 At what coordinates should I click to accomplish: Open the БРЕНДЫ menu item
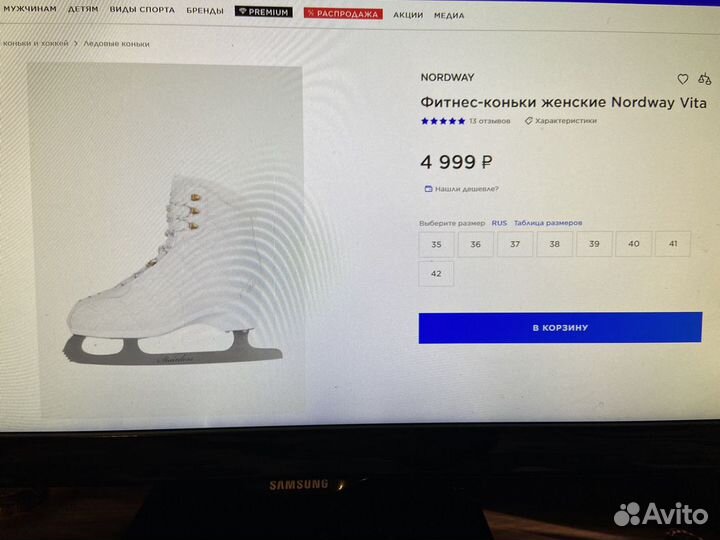(205, 11)
